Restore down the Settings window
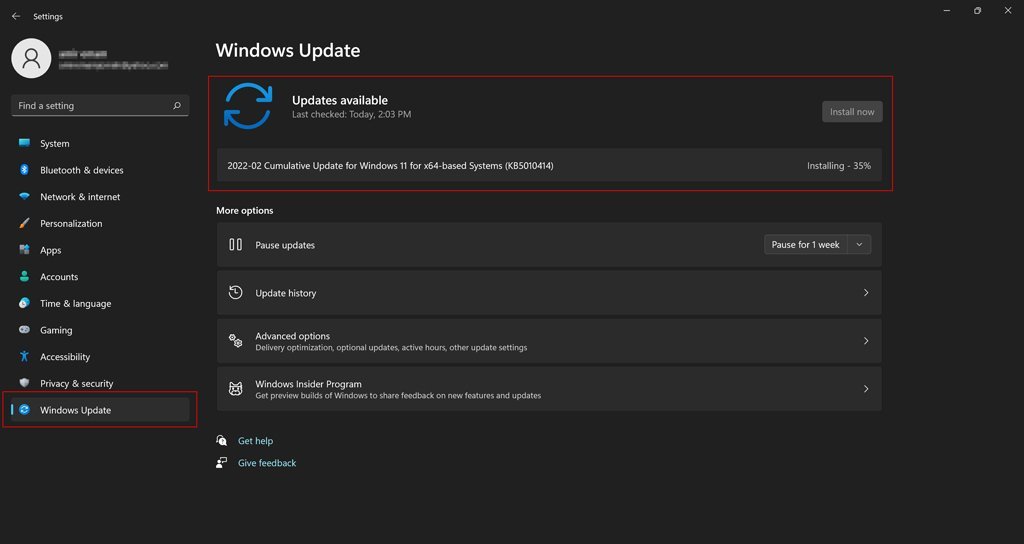 tap(977, 10)
